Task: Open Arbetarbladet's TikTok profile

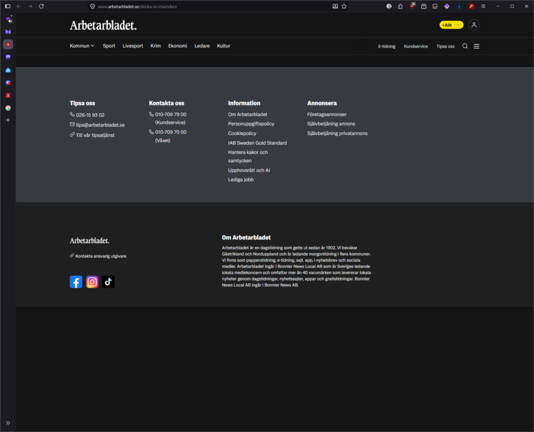Action: click(x=108, y=282)
